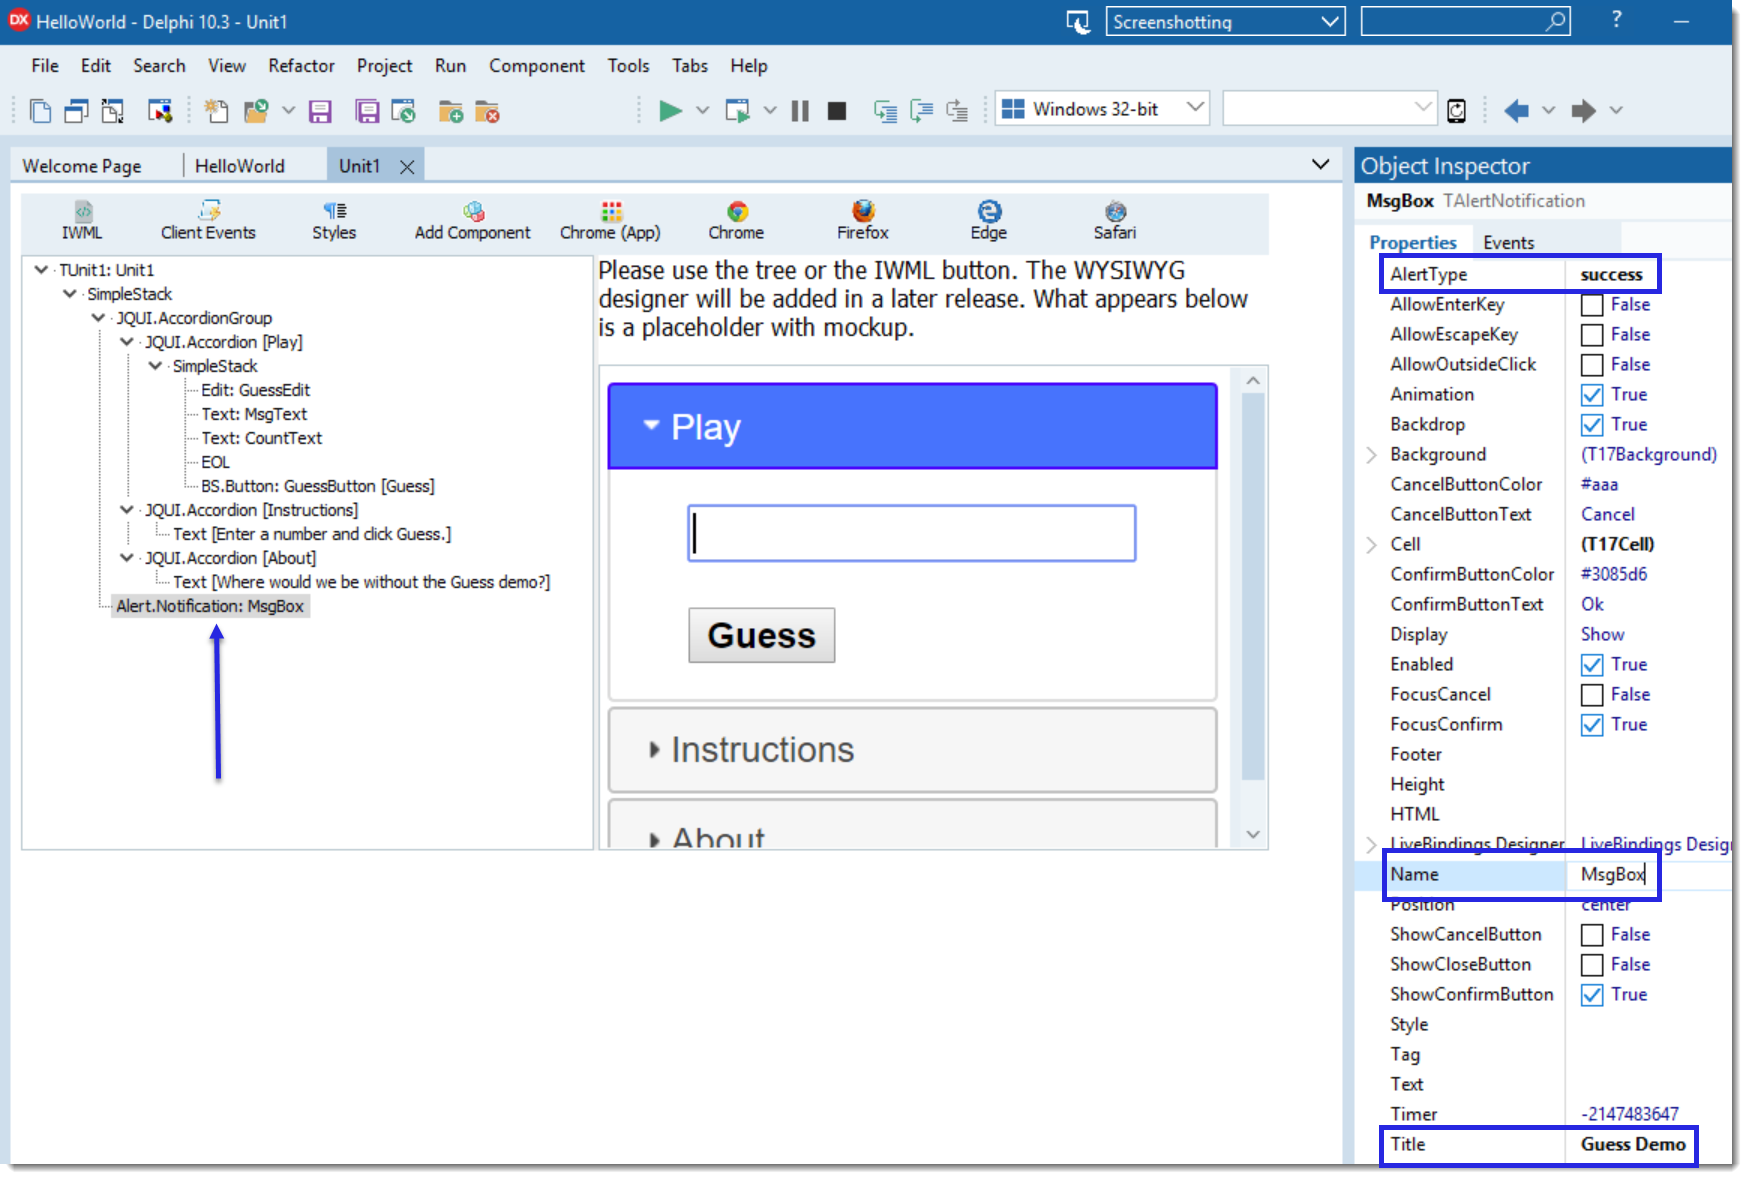Click the Guess button in mockup
Image resolution: width=1747 pixels, height=1179 pixels.
click(761, 636)
